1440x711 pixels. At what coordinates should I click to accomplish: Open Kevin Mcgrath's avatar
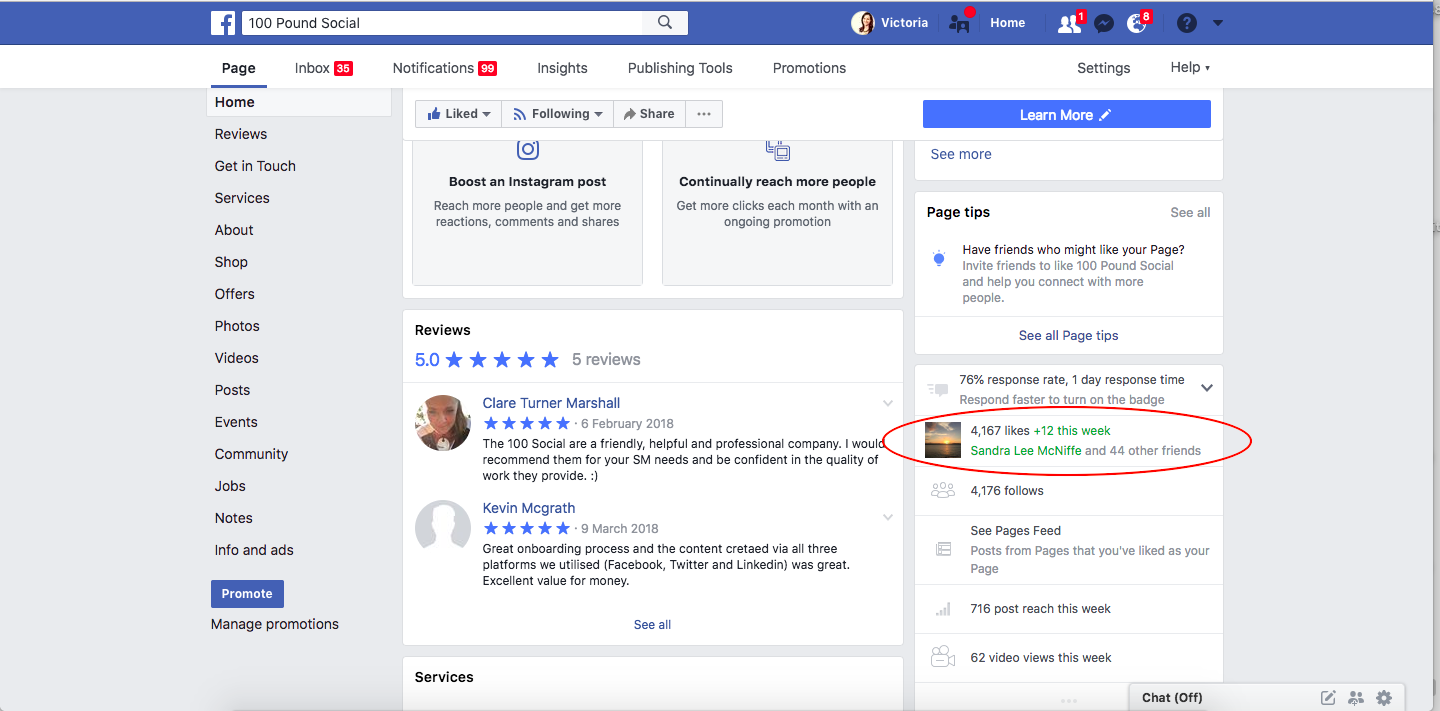(443, 527)
